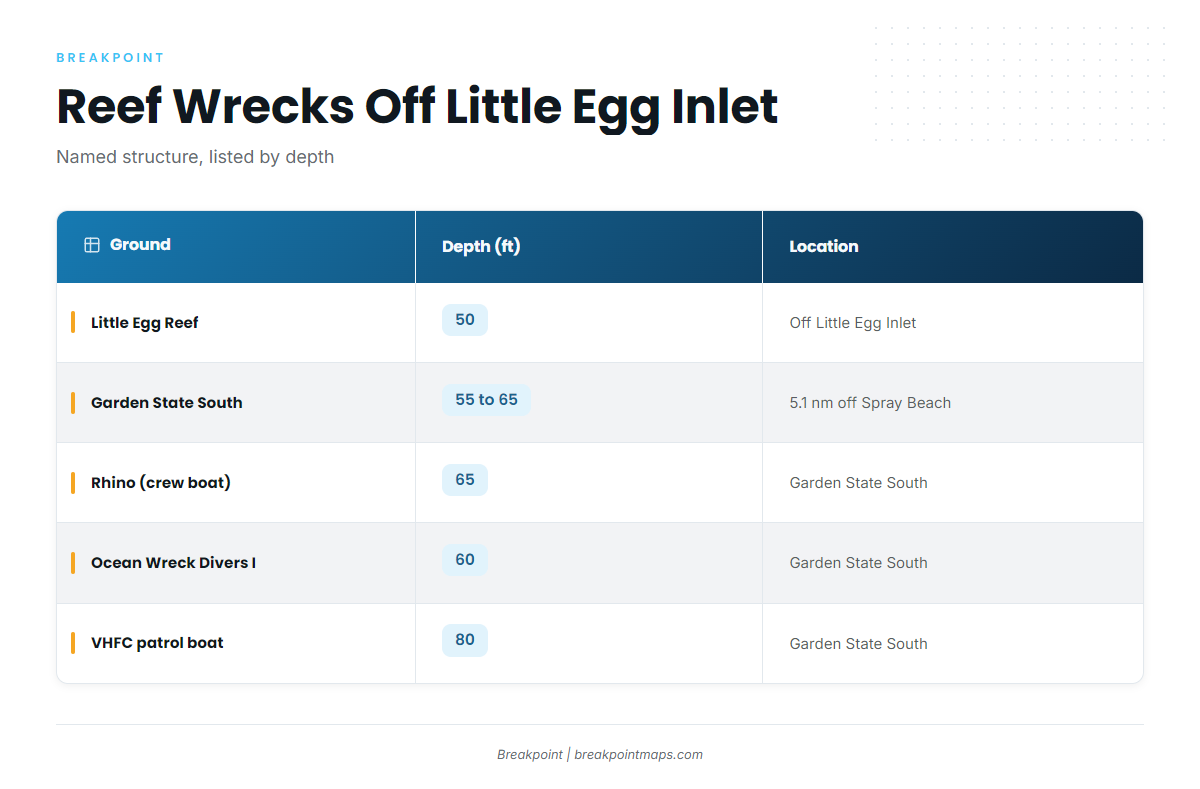The height and width of the screenshot is (789, 1200).
Task: Select the 80 depth badge
Action: coord(465,640)
